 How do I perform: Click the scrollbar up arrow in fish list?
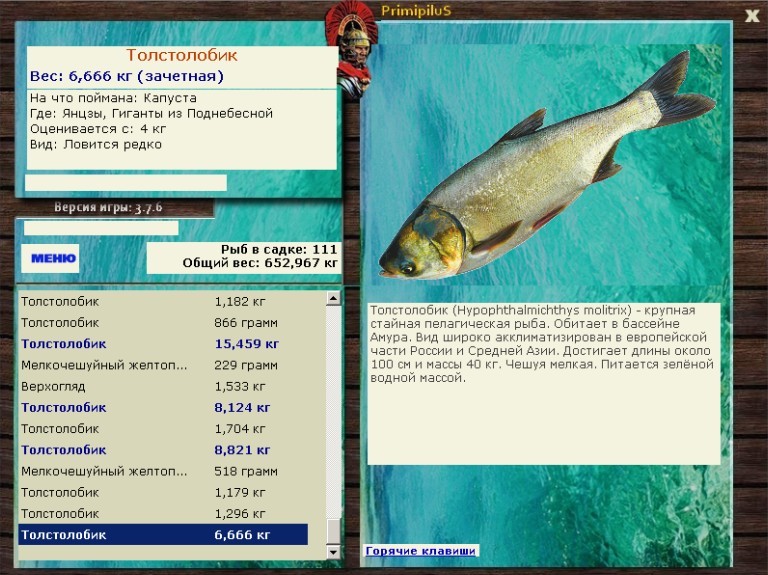pos(333,298)
